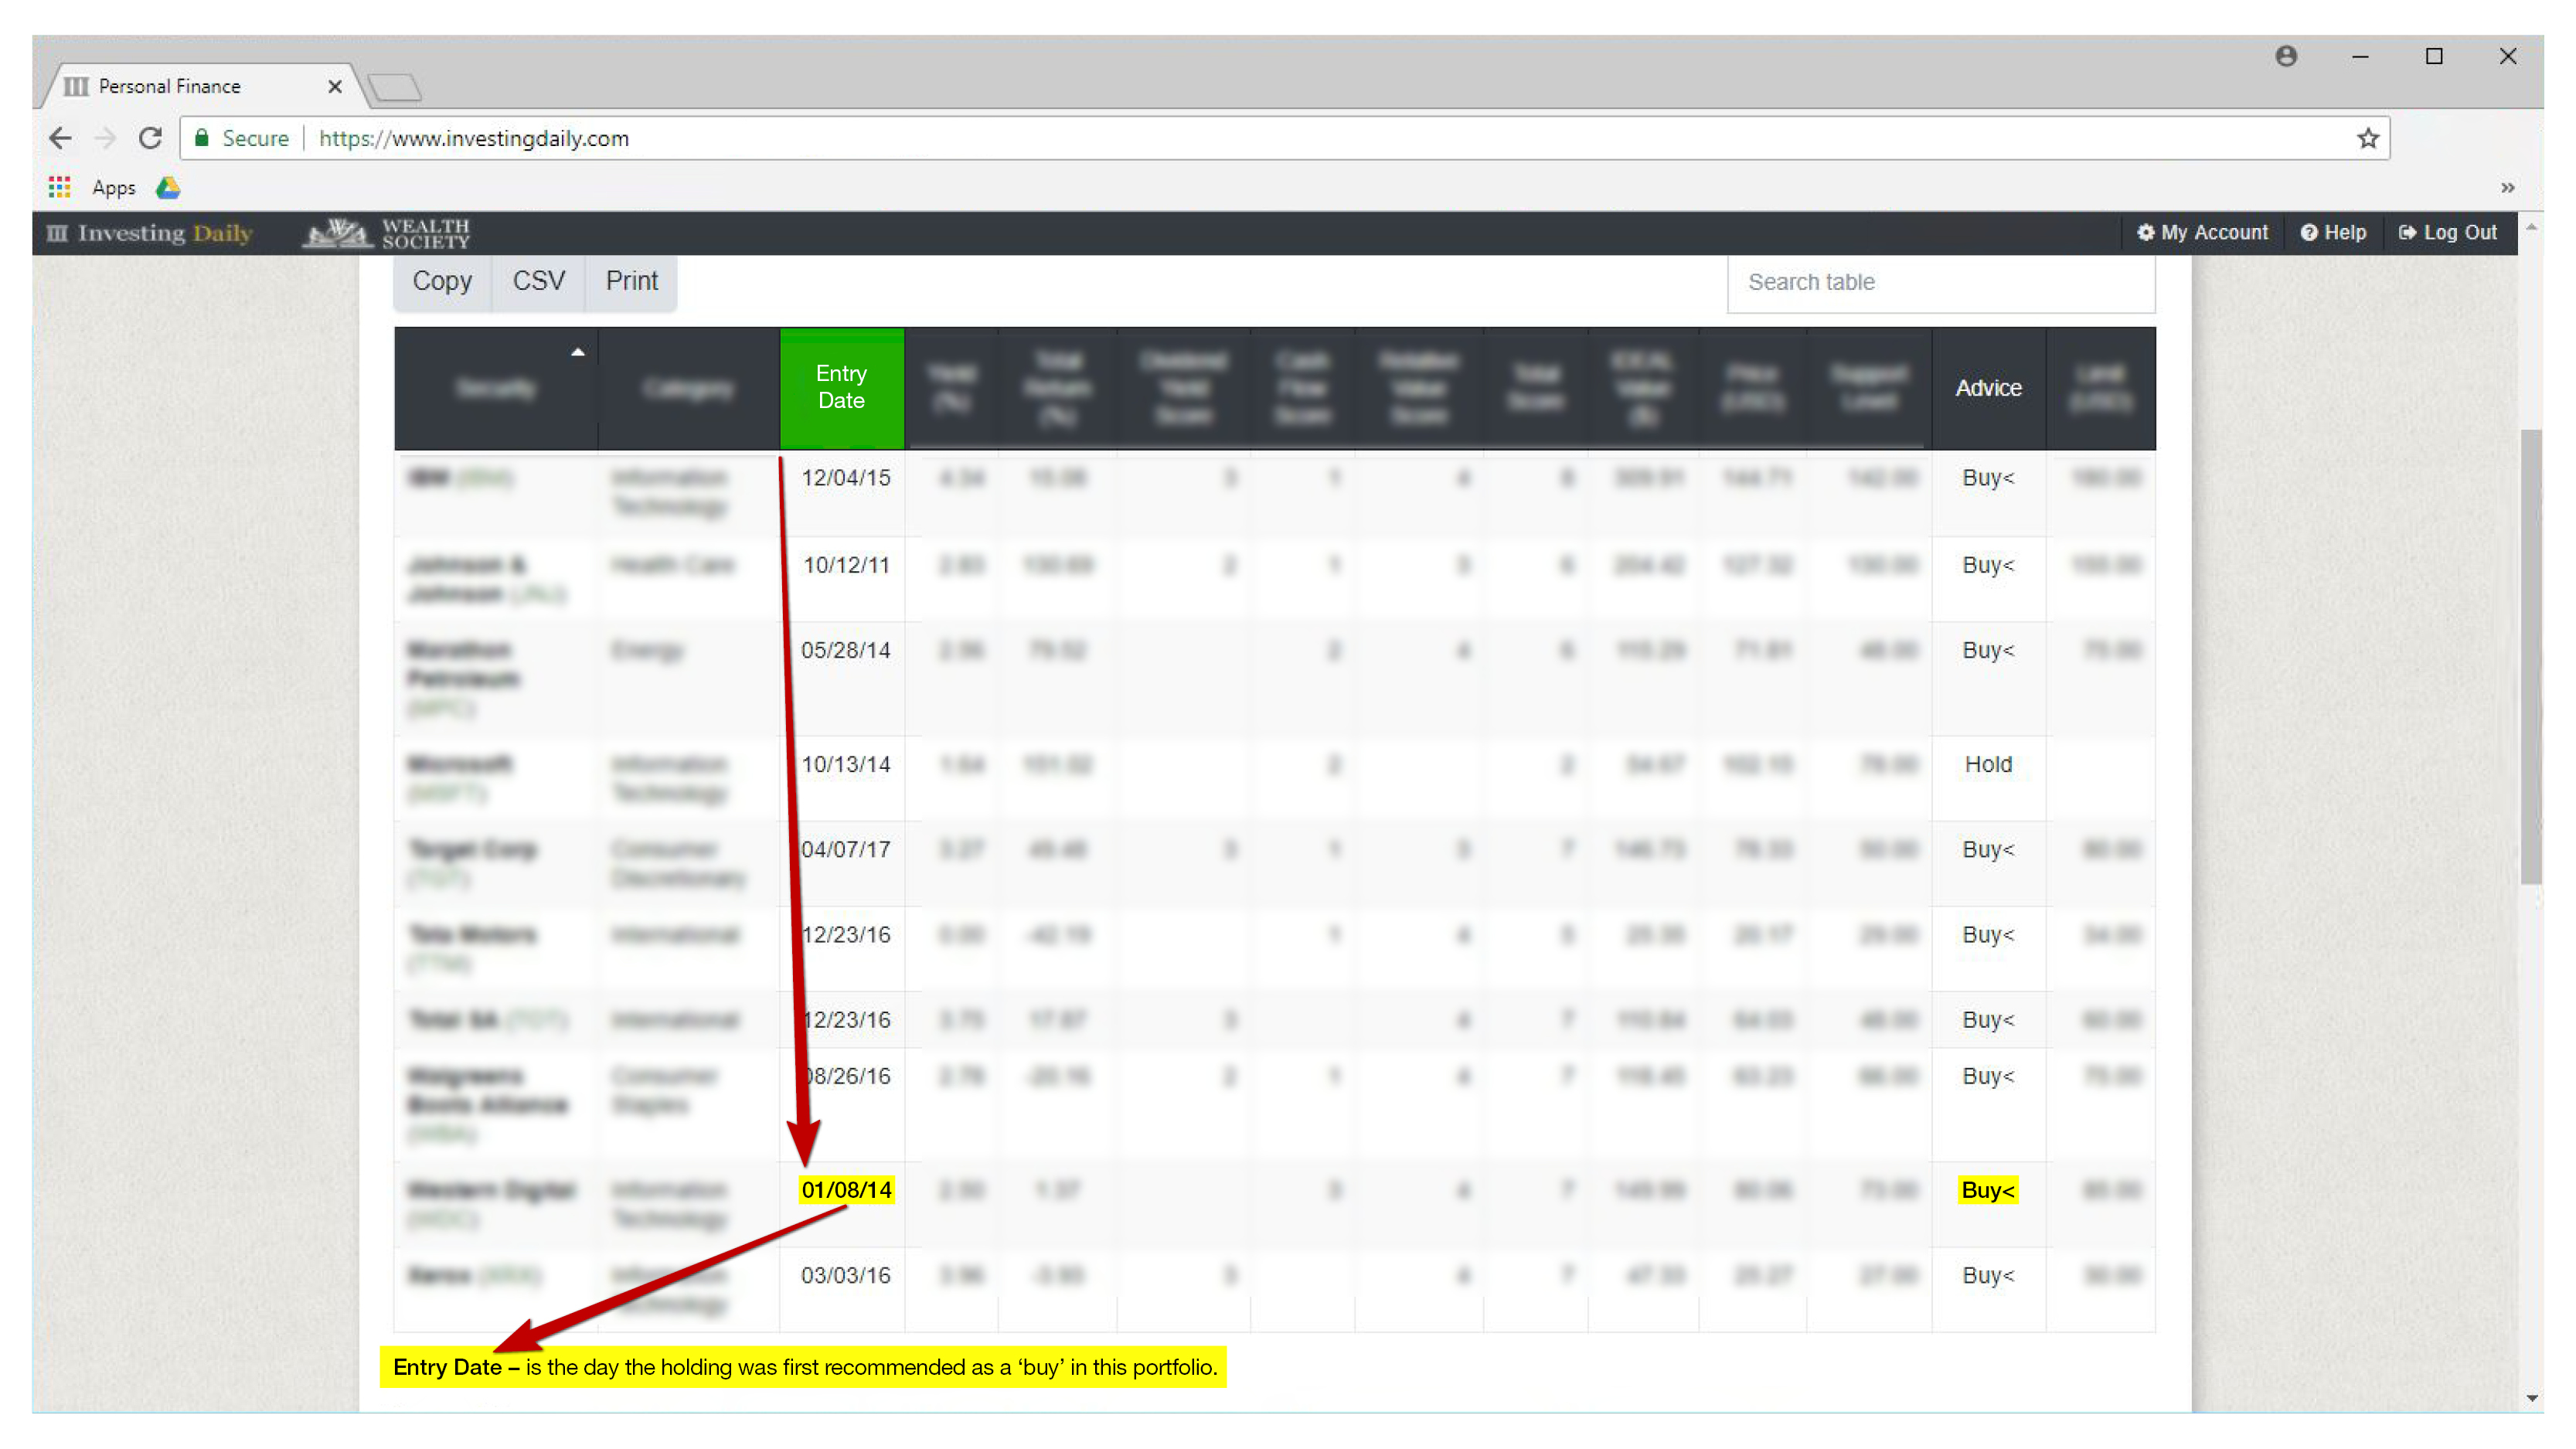Image resolution: width=2576 pixels, height=1449 pixels.
Task: Expand the hidden bookmarks chevron
Action: 2507,187
